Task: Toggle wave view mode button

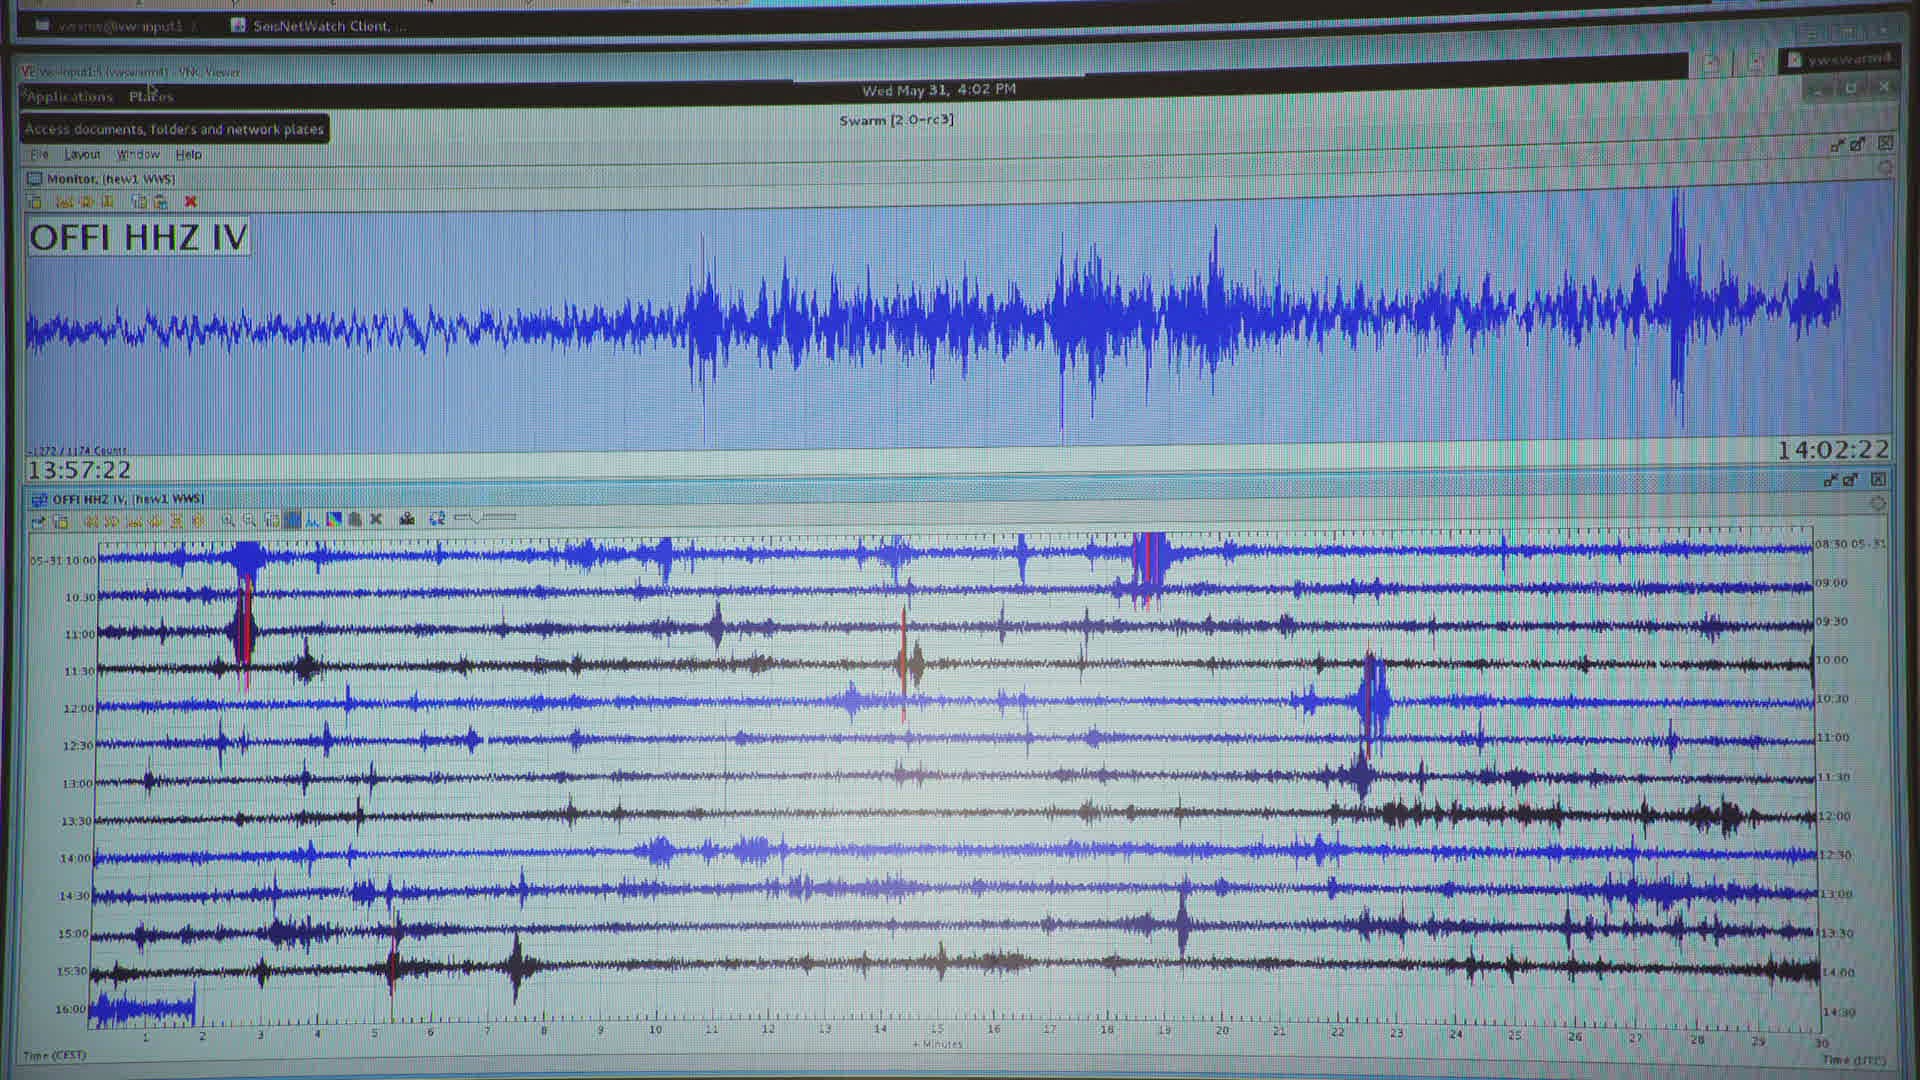Action: [292, 520]
